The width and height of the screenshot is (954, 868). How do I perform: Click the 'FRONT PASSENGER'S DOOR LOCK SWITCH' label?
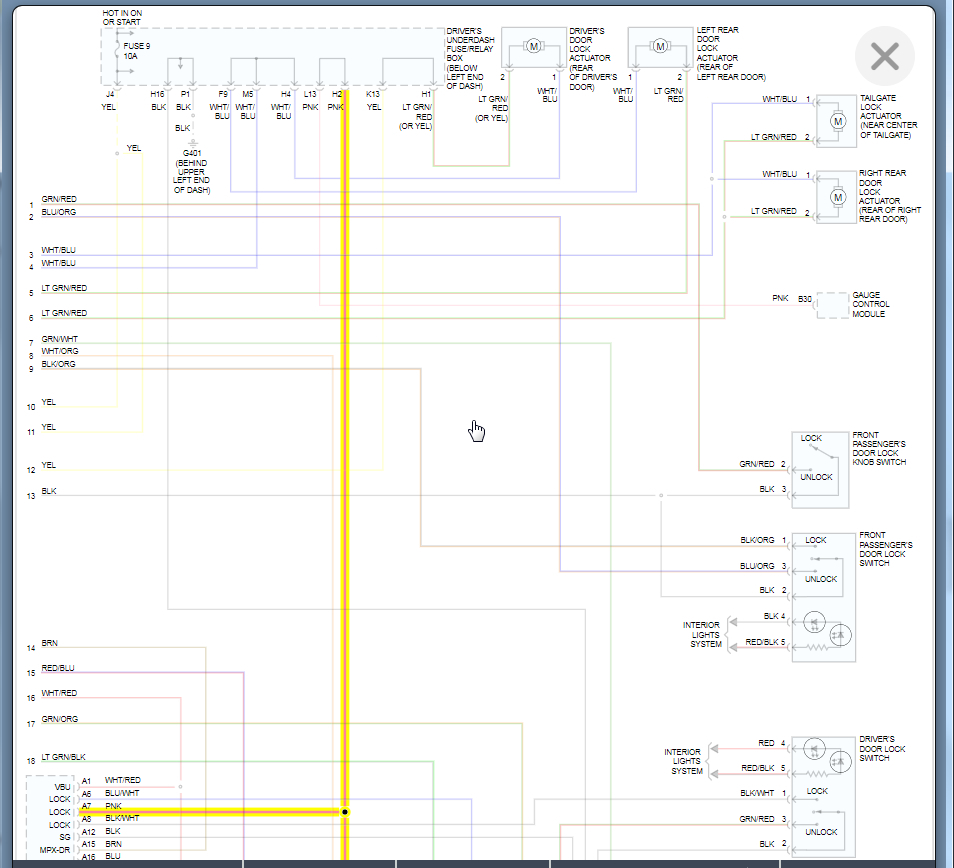point(886,549)
